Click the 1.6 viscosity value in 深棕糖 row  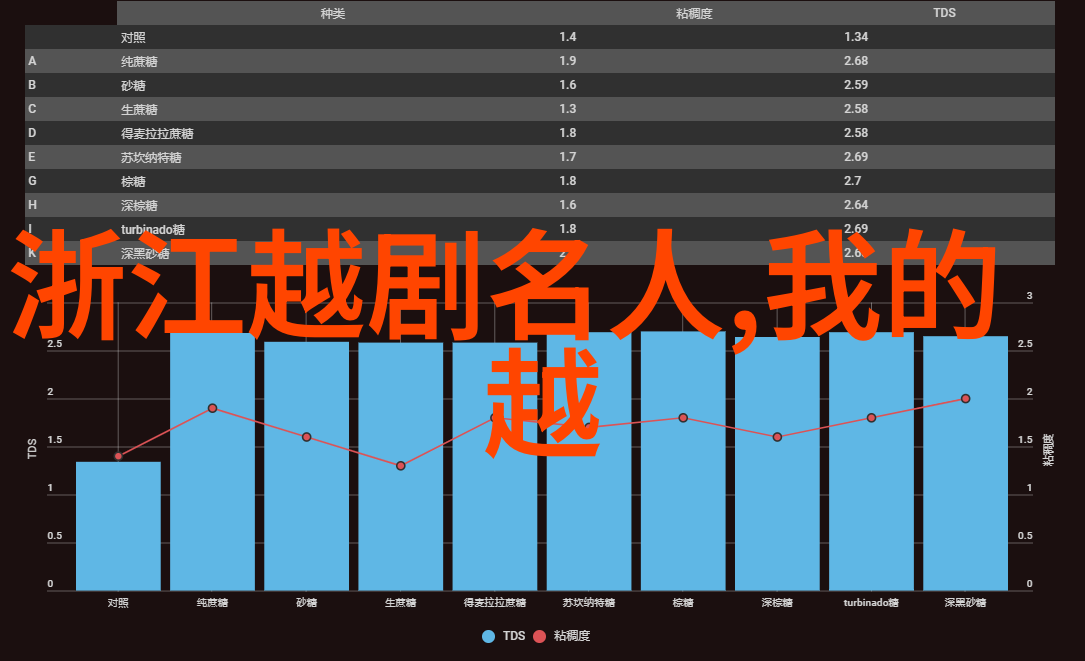567,205
